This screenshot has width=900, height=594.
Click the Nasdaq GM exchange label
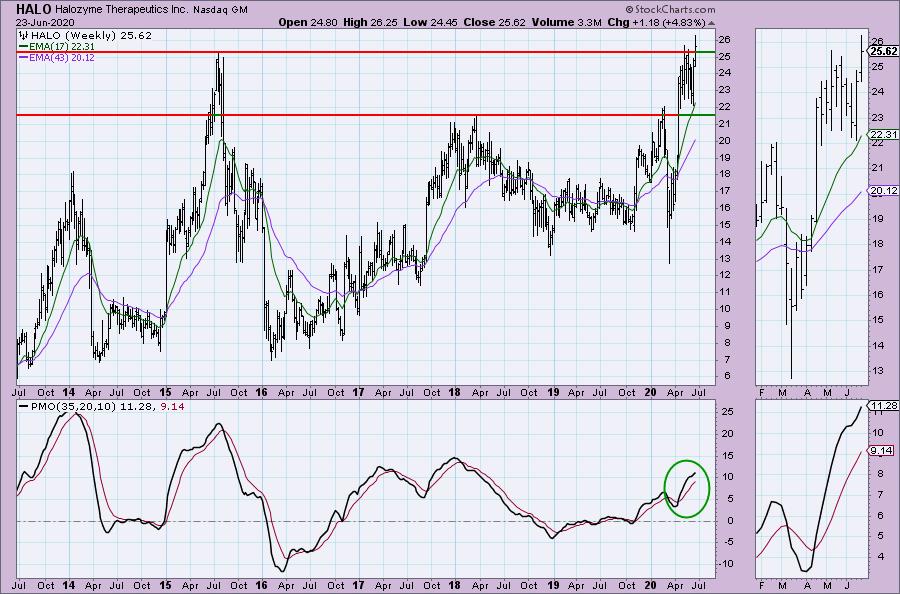[x=220, y=10]
